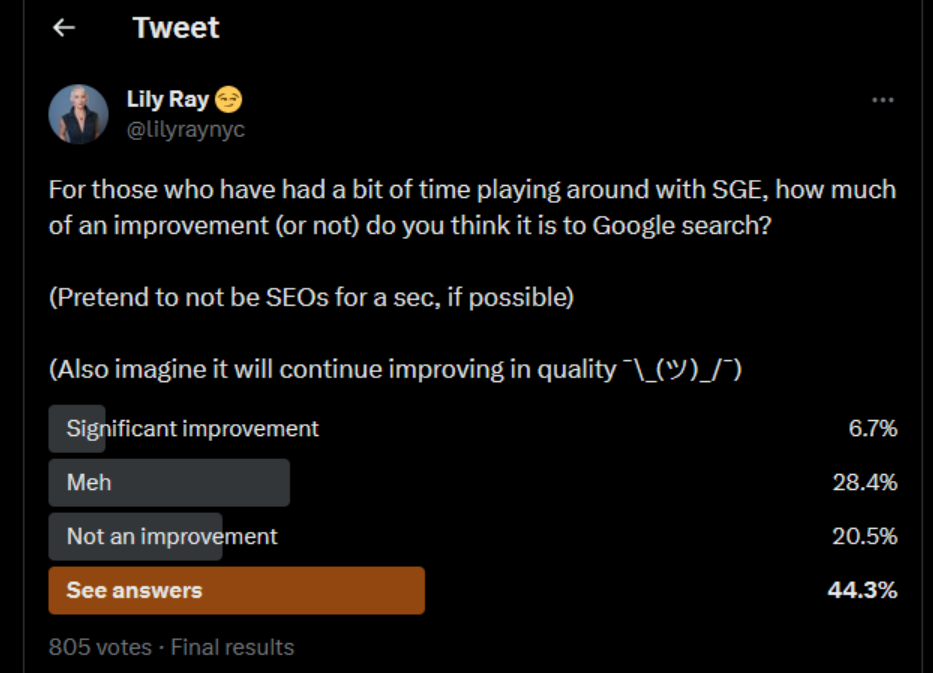Click the smirking emoji beside Lily Ray
Image resolution: width=933 pixels, height=673 pixels.
(229, 100)
